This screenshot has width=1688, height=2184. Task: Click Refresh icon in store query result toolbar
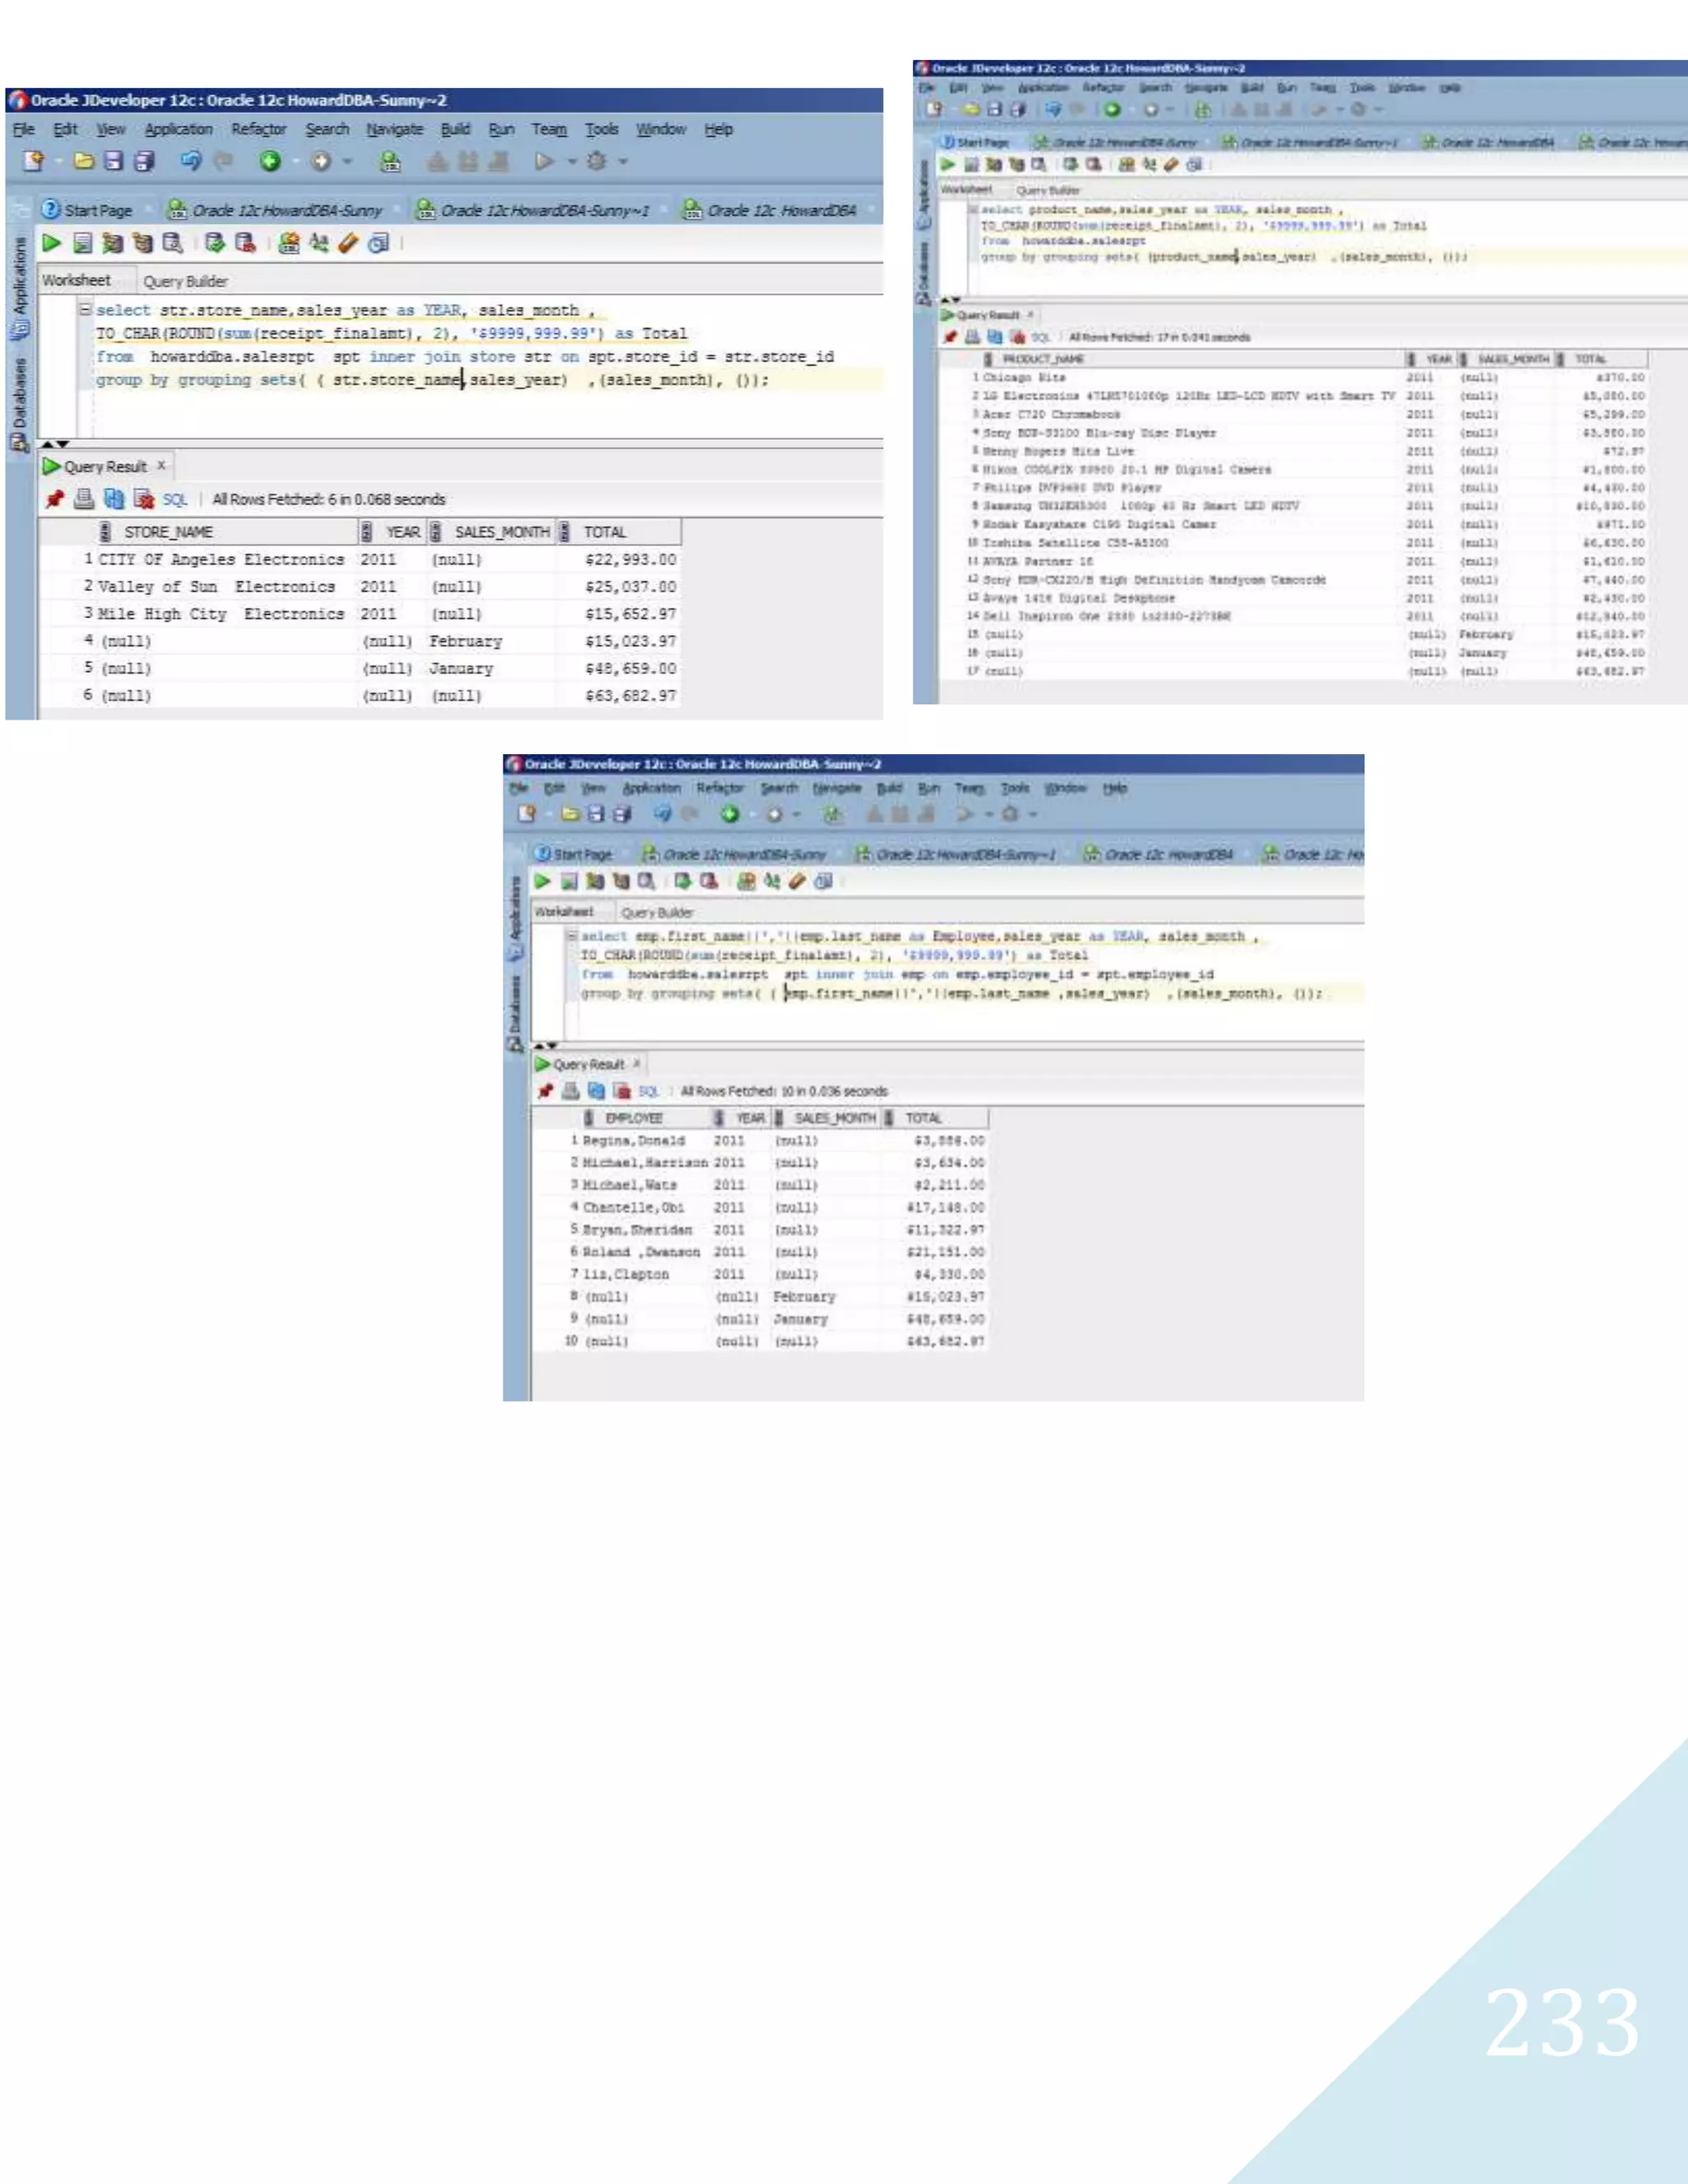click(x=114, y=498)
